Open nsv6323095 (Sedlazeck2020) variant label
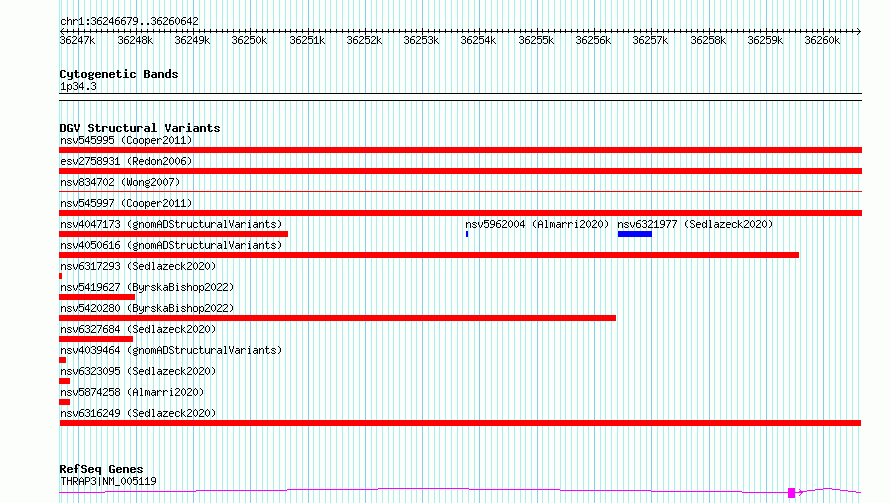 (x=138, y=371)
